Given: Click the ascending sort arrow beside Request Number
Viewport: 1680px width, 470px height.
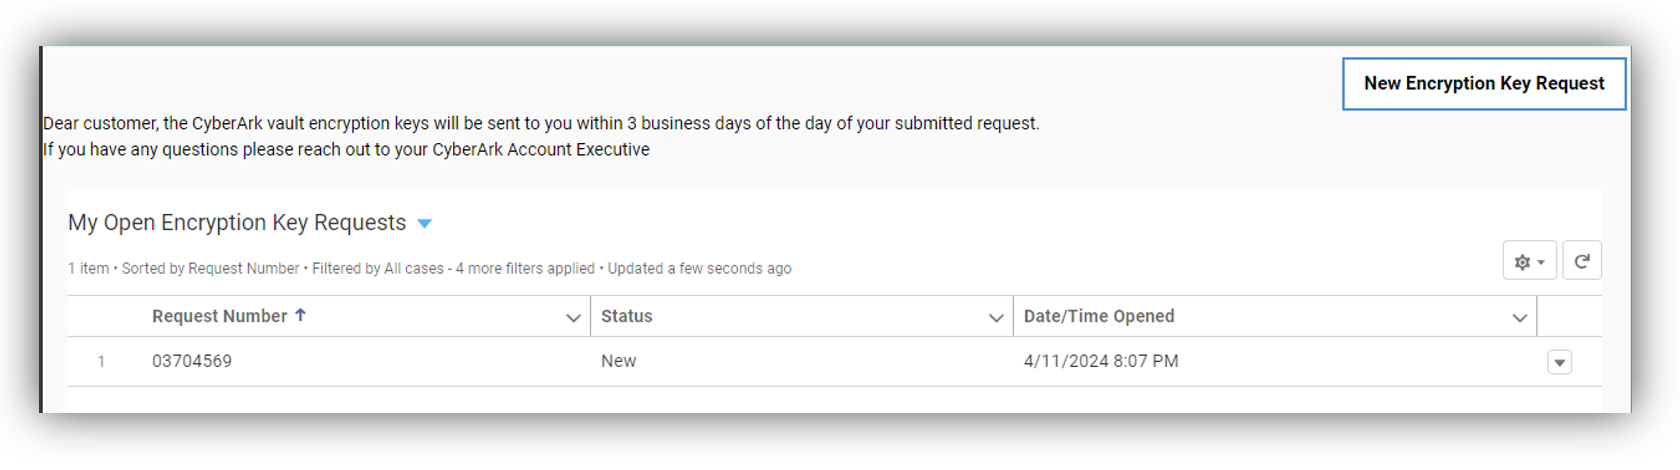Looking at the screenshot, I should (300, 316).
